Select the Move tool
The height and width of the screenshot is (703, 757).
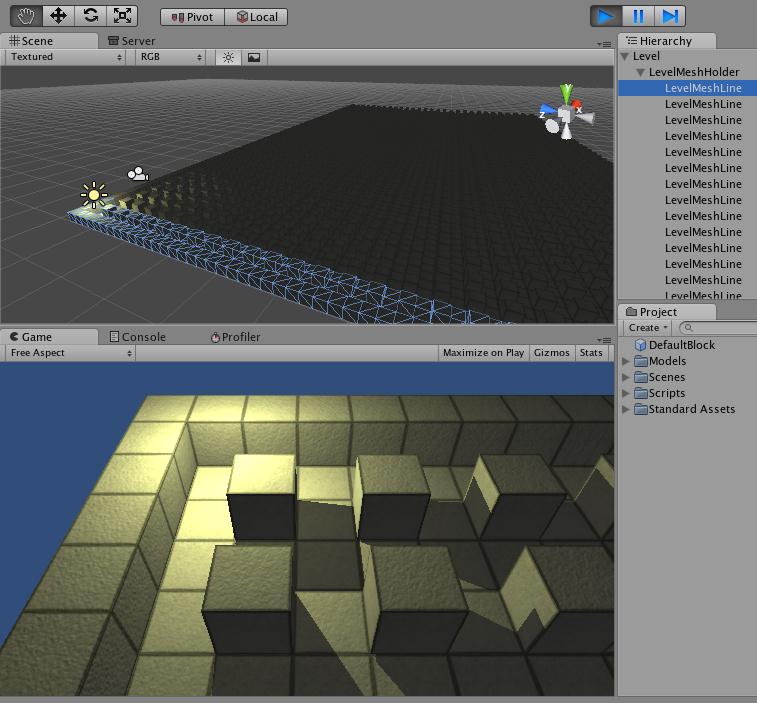[58, 16]
